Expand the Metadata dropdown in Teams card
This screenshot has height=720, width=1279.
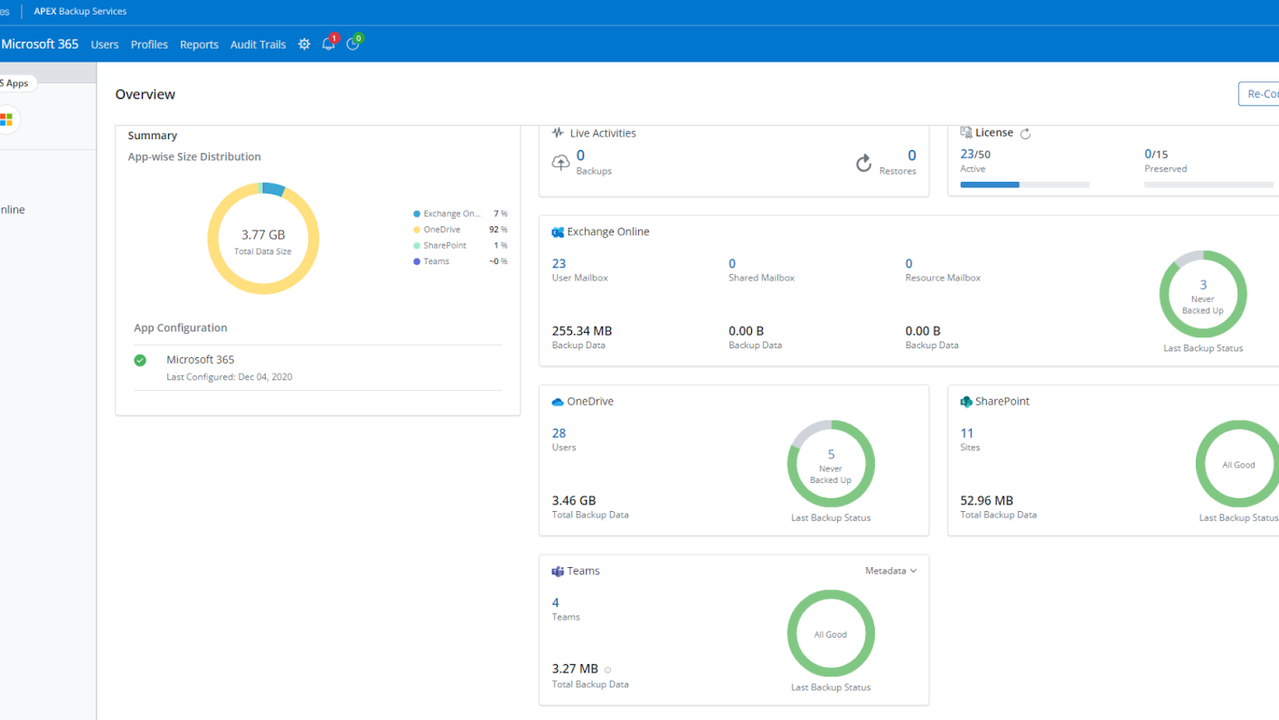pyautogui.click(x=890, y=571)
